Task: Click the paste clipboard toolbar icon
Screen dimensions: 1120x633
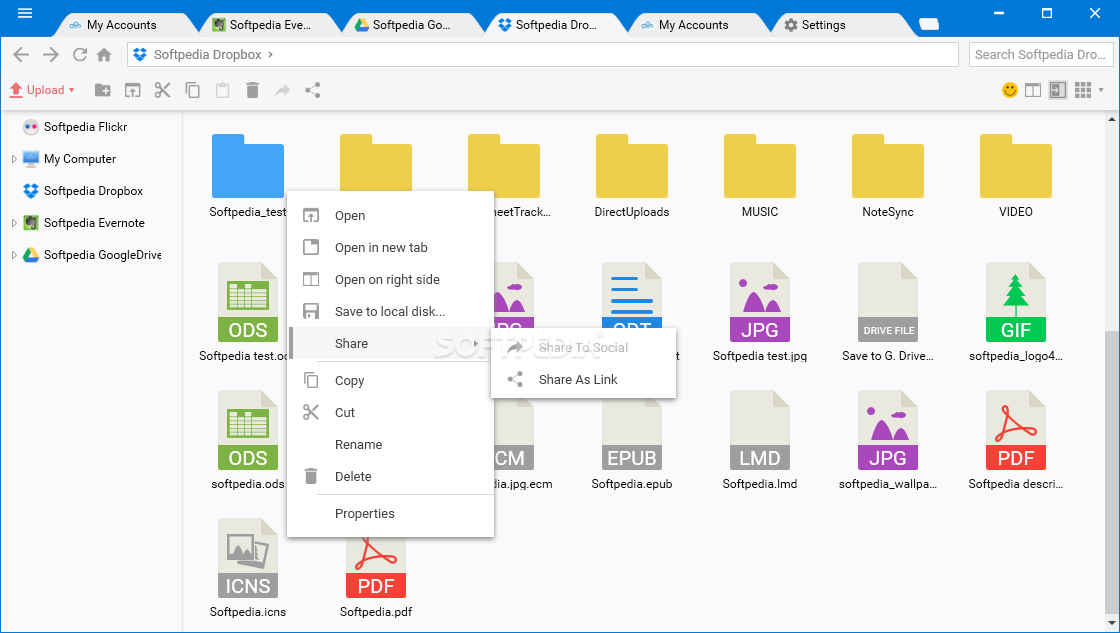Action: 223,90
